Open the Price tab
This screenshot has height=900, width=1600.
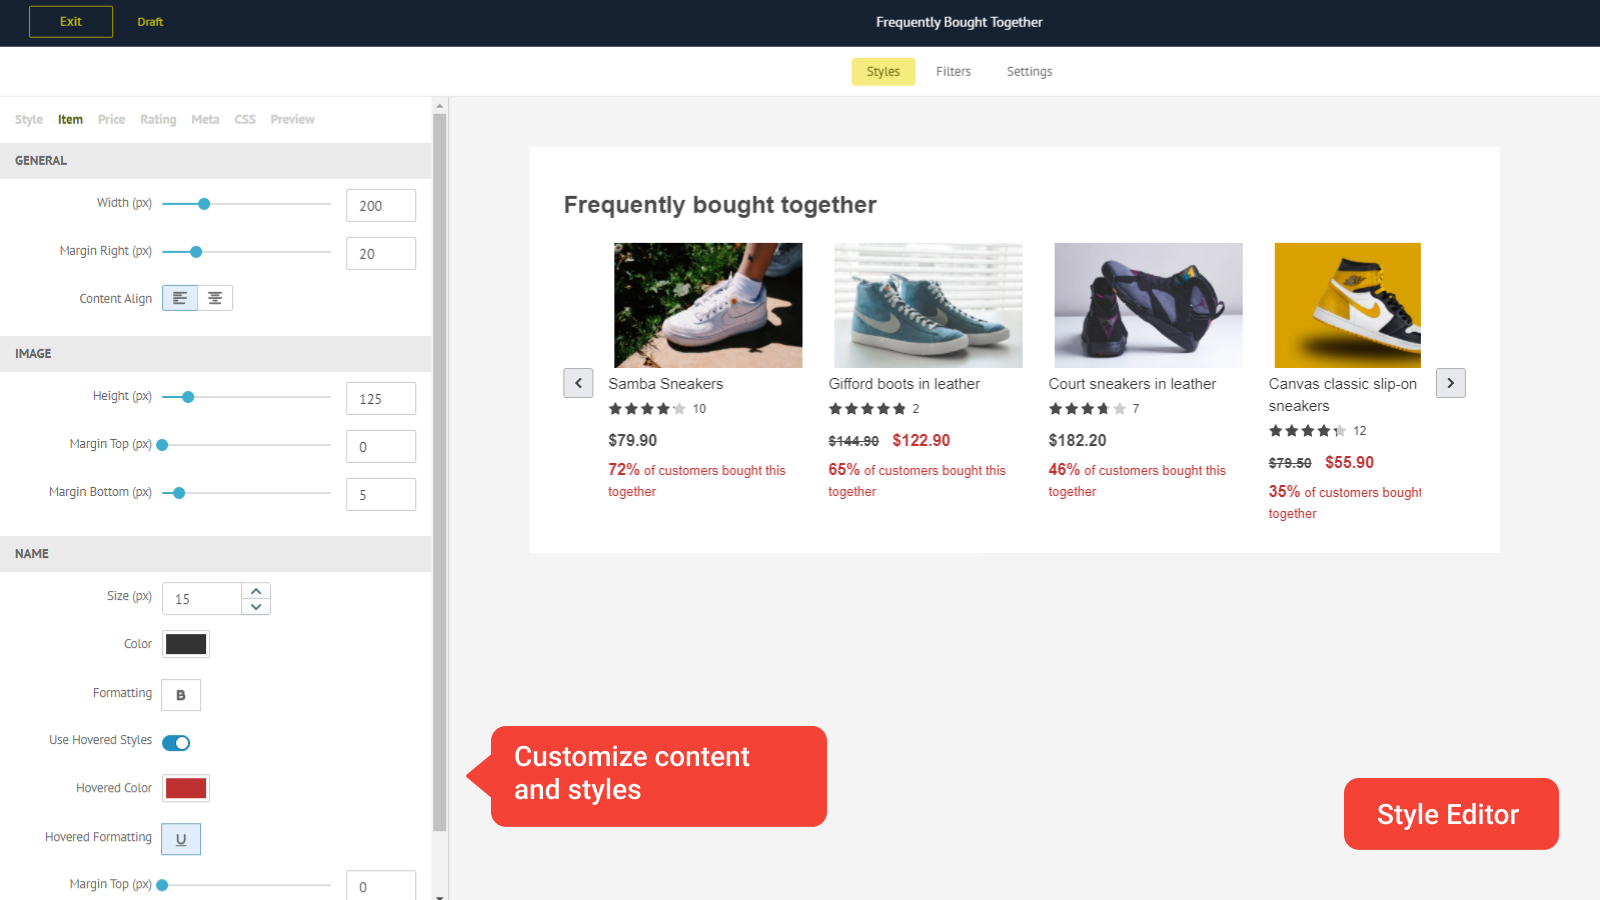pyautogui.click(x=111, y=119)
